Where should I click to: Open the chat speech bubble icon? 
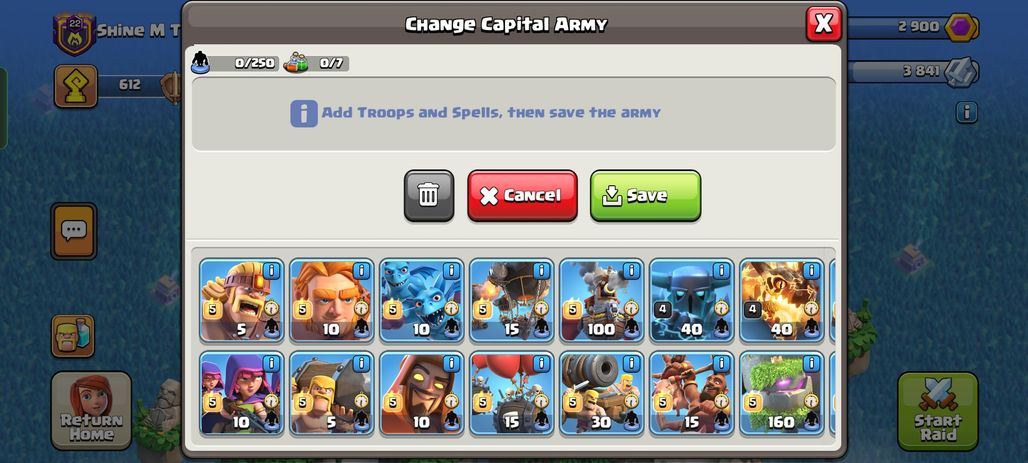pyautogui.click(x=73, y=231)
